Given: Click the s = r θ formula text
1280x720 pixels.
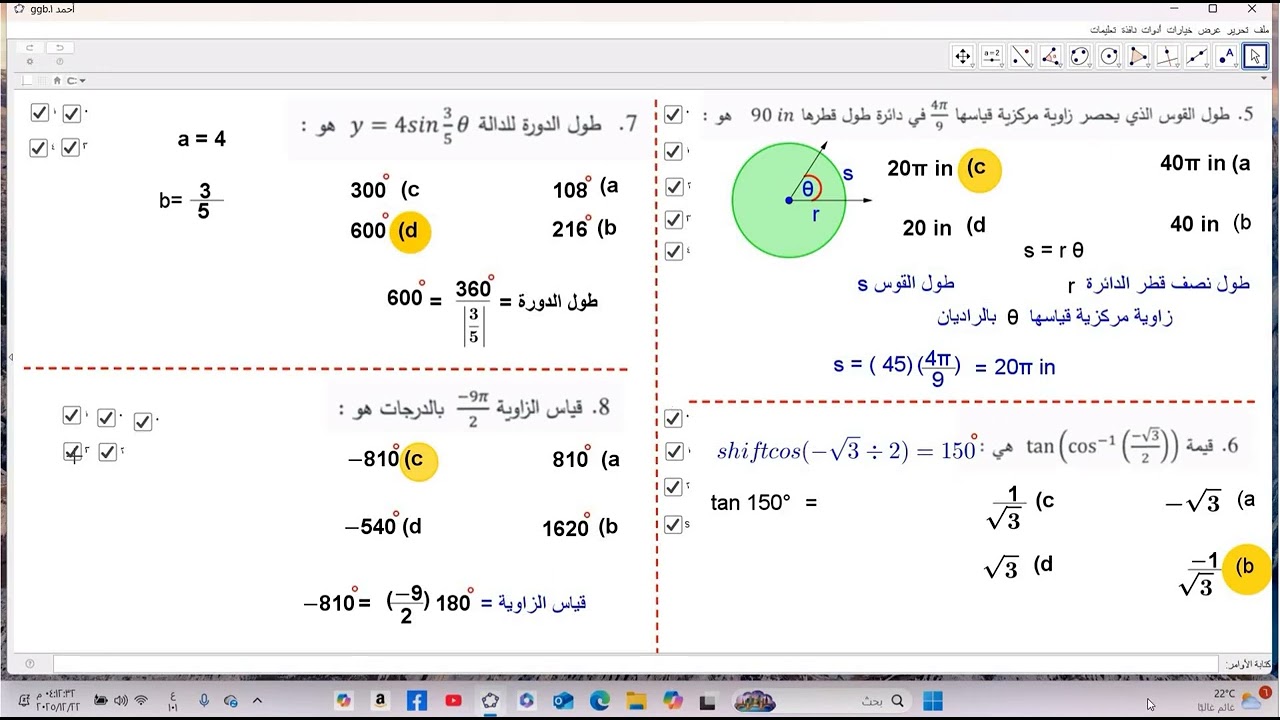Looking at the screenshot, I should pyautogui.click(x=1053, y=250).
